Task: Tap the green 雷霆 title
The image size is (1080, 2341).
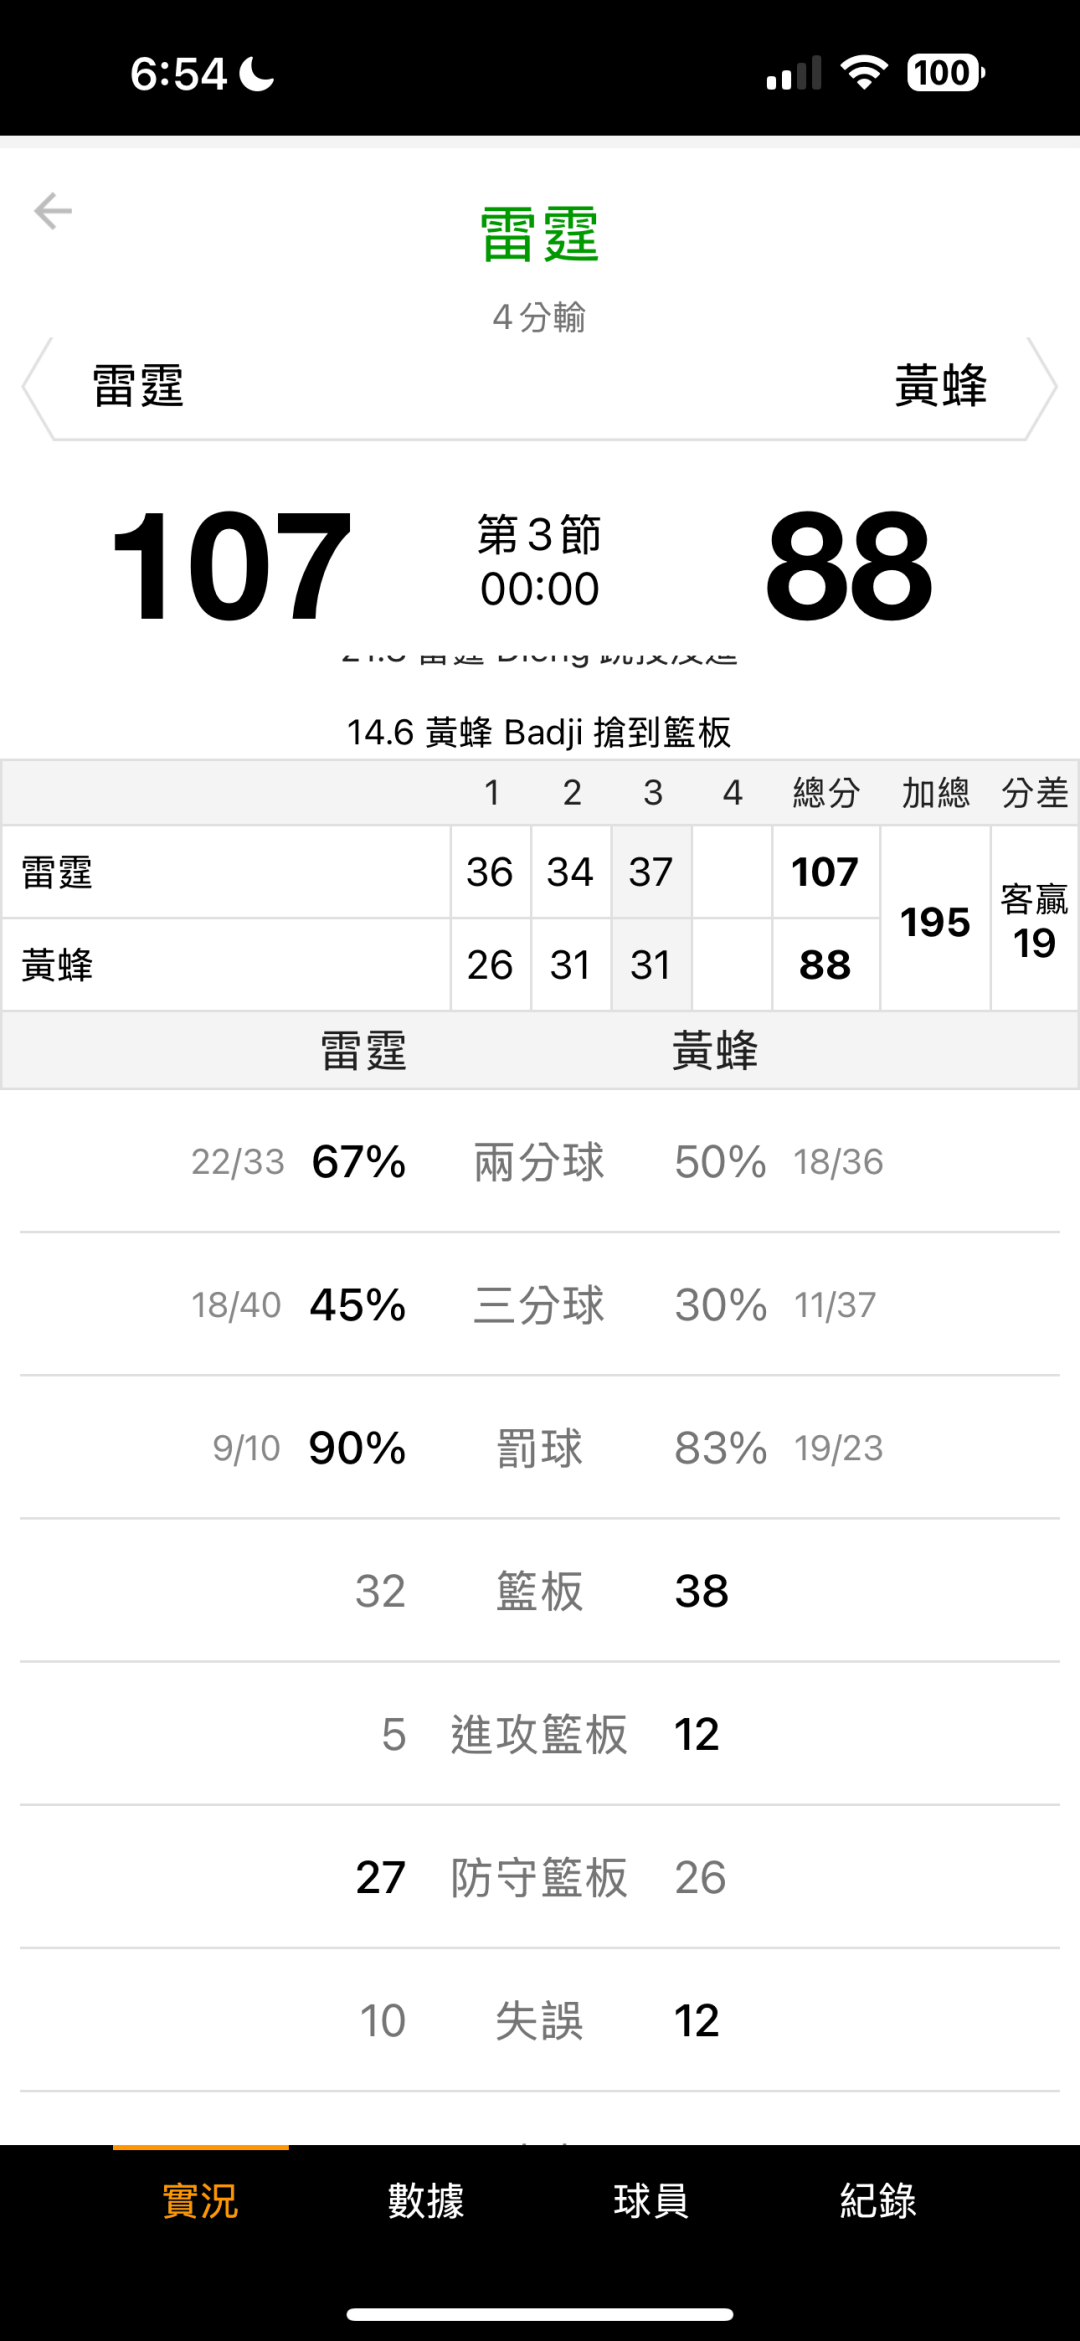Action: pos(540,235)
